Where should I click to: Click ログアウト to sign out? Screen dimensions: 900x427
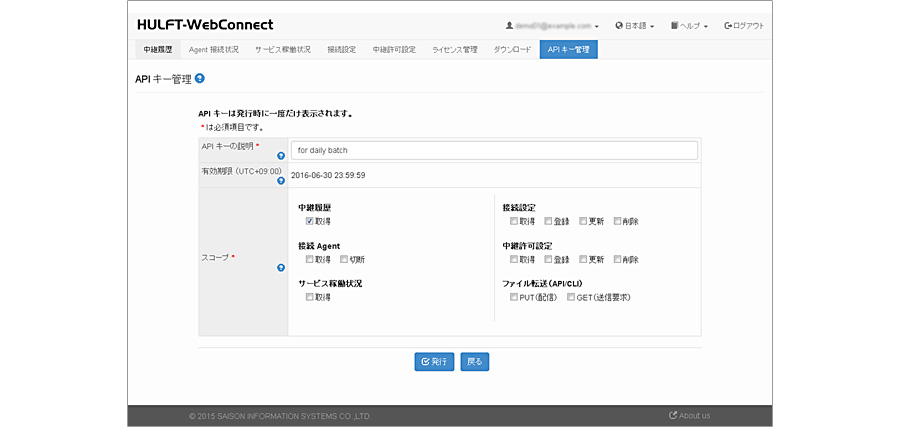coord(744,26)
